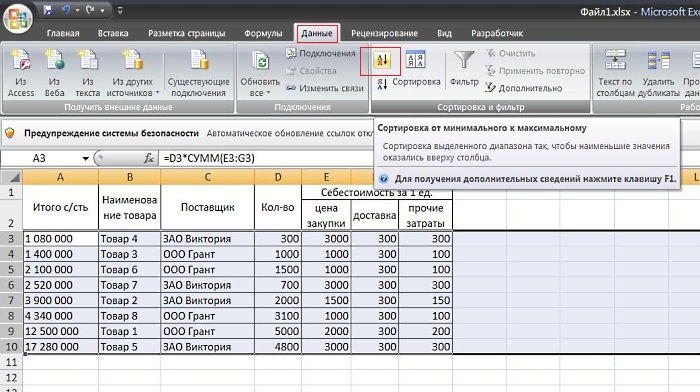Click the Итого с/сть header cell

[x=60, y=207]
